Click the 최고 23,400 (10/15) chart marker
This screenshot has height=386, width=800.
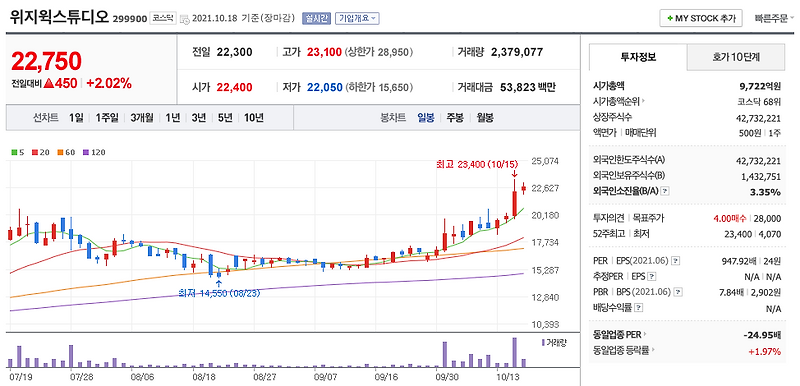click(x=477, y=165)
